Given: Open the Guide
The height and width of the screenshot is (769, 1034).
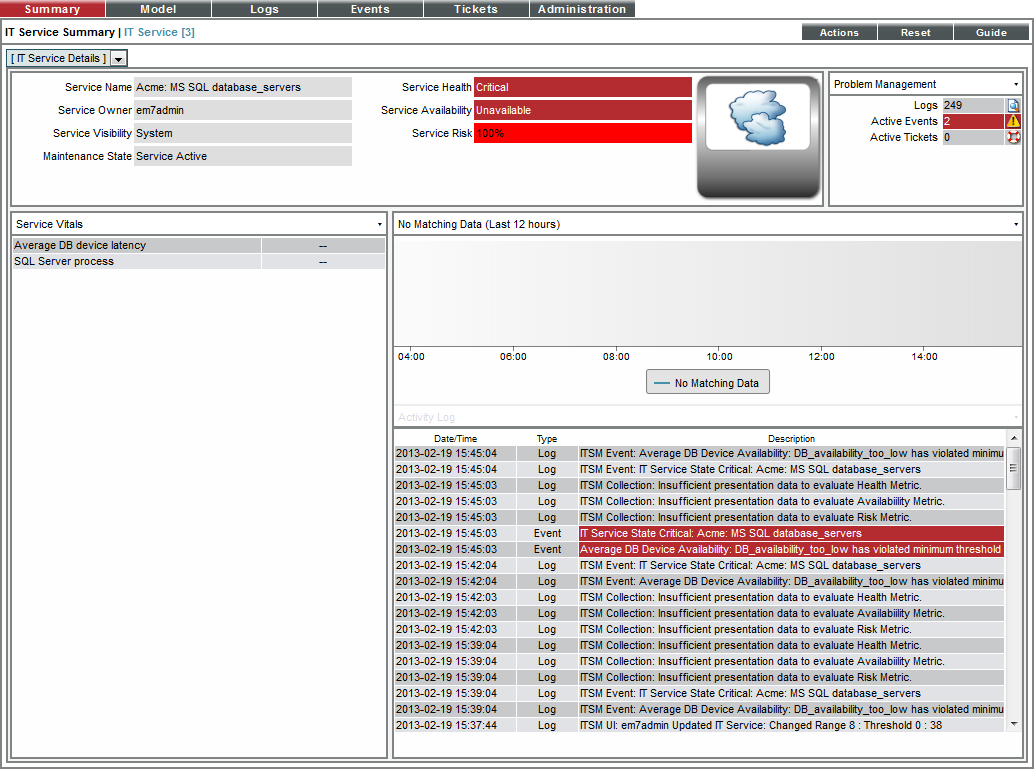Looking at the screenshot, I should pos(990,31).
